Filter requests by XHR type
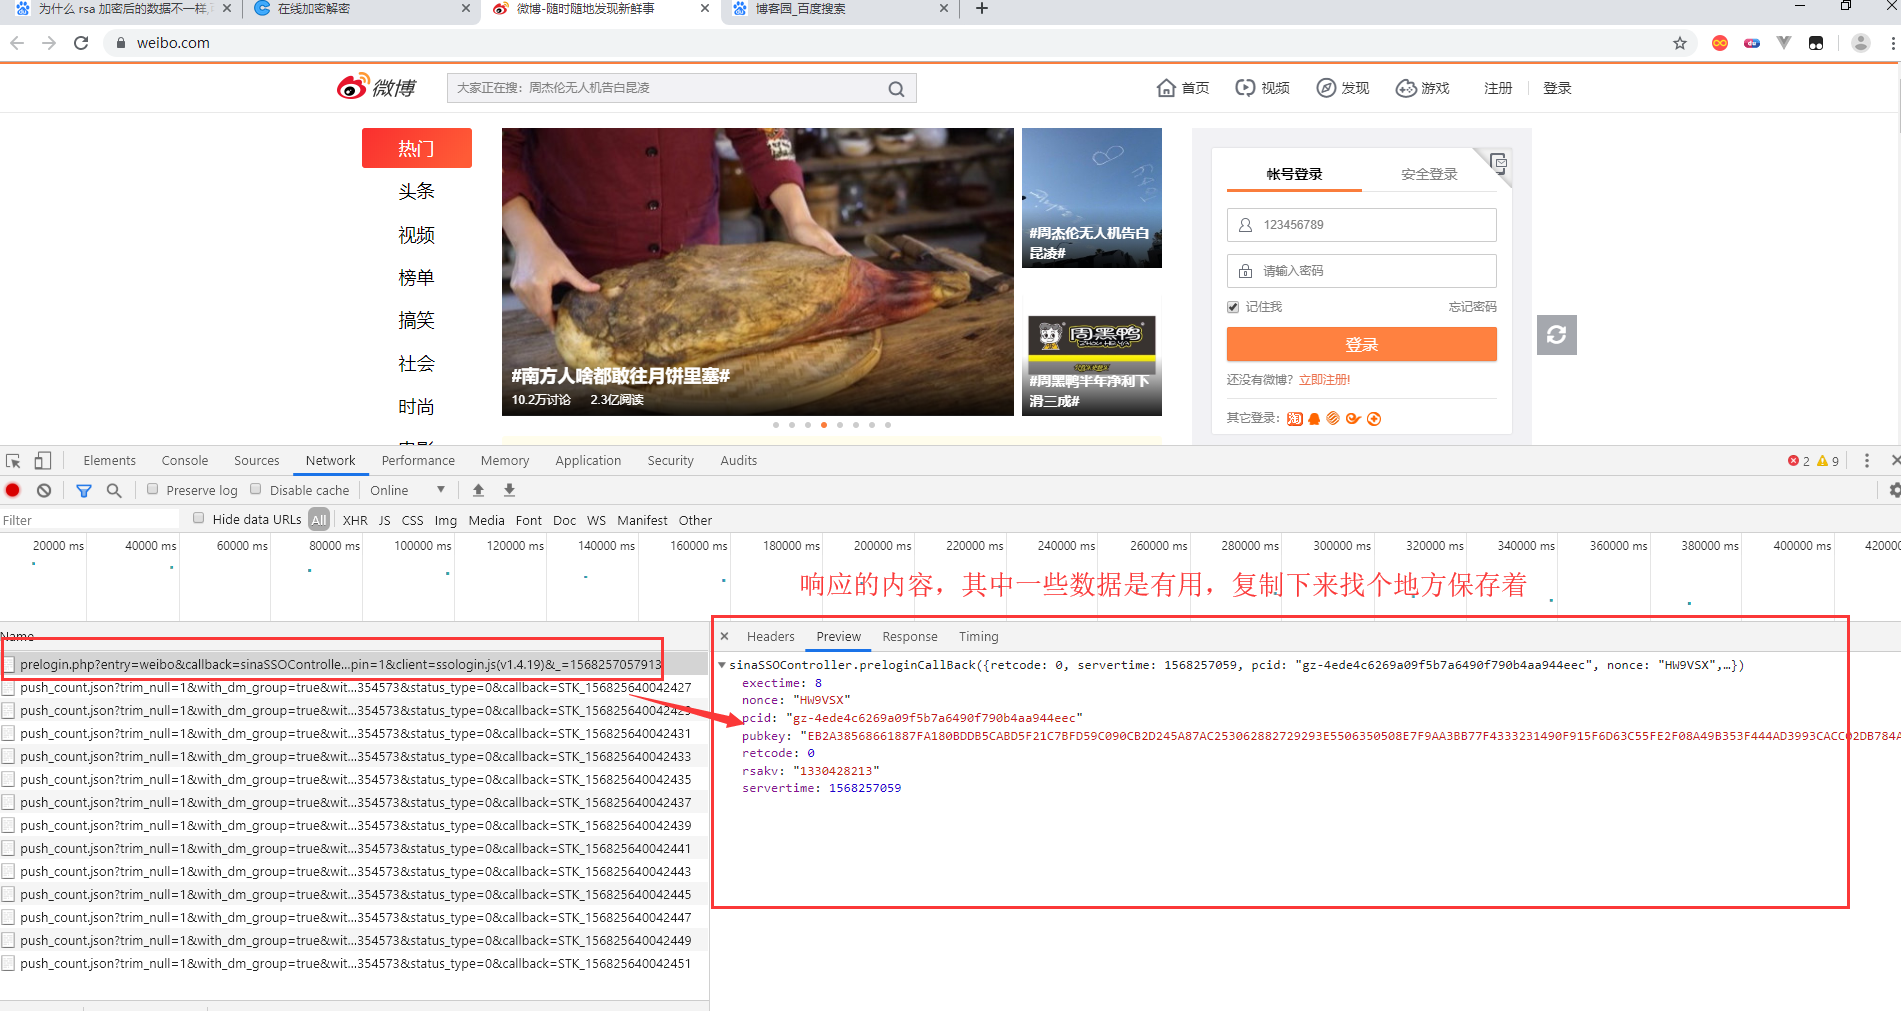 click(355, 520)
